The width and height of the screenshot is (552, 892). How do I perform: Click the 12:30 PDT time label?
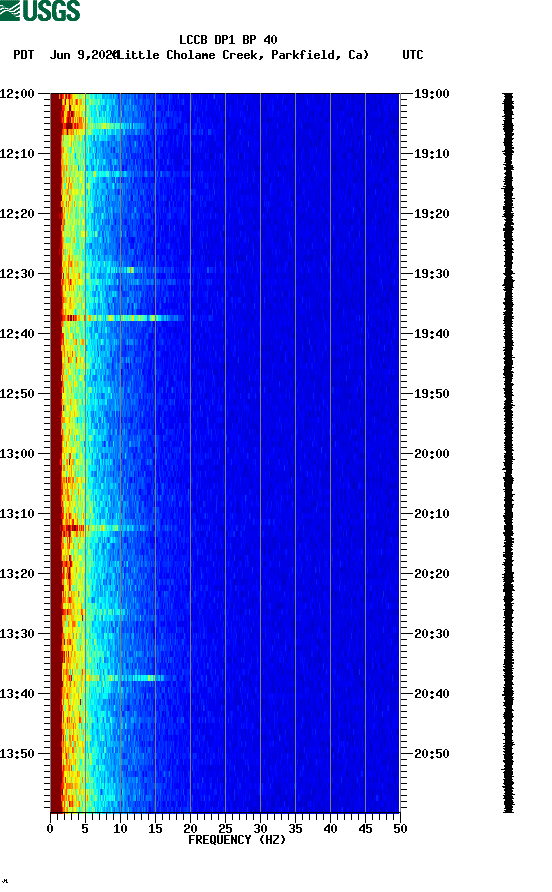pos(17,274)
